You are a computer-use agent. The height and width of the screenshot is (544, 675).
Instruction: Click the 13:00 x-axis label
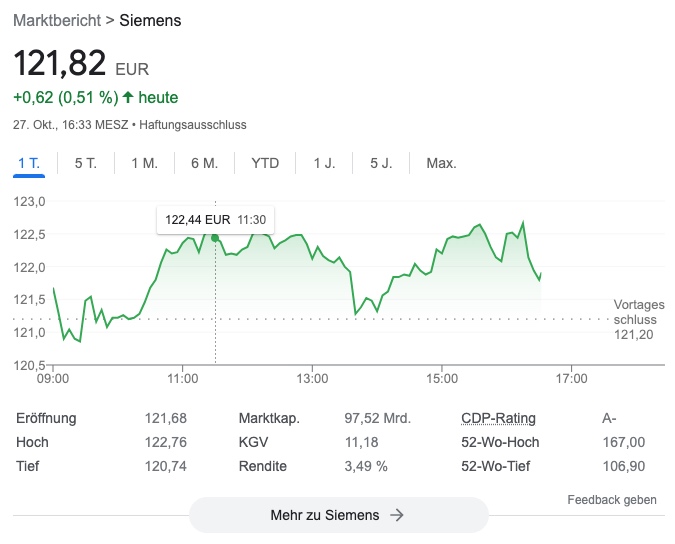point(312,379)
